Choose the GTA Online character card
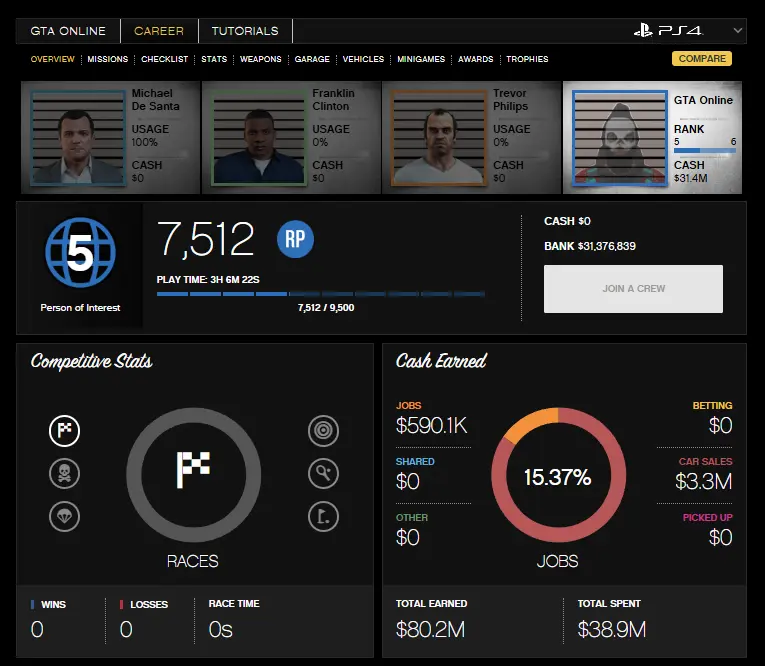This screenshot has height=666, width=765. click(653, 138)
